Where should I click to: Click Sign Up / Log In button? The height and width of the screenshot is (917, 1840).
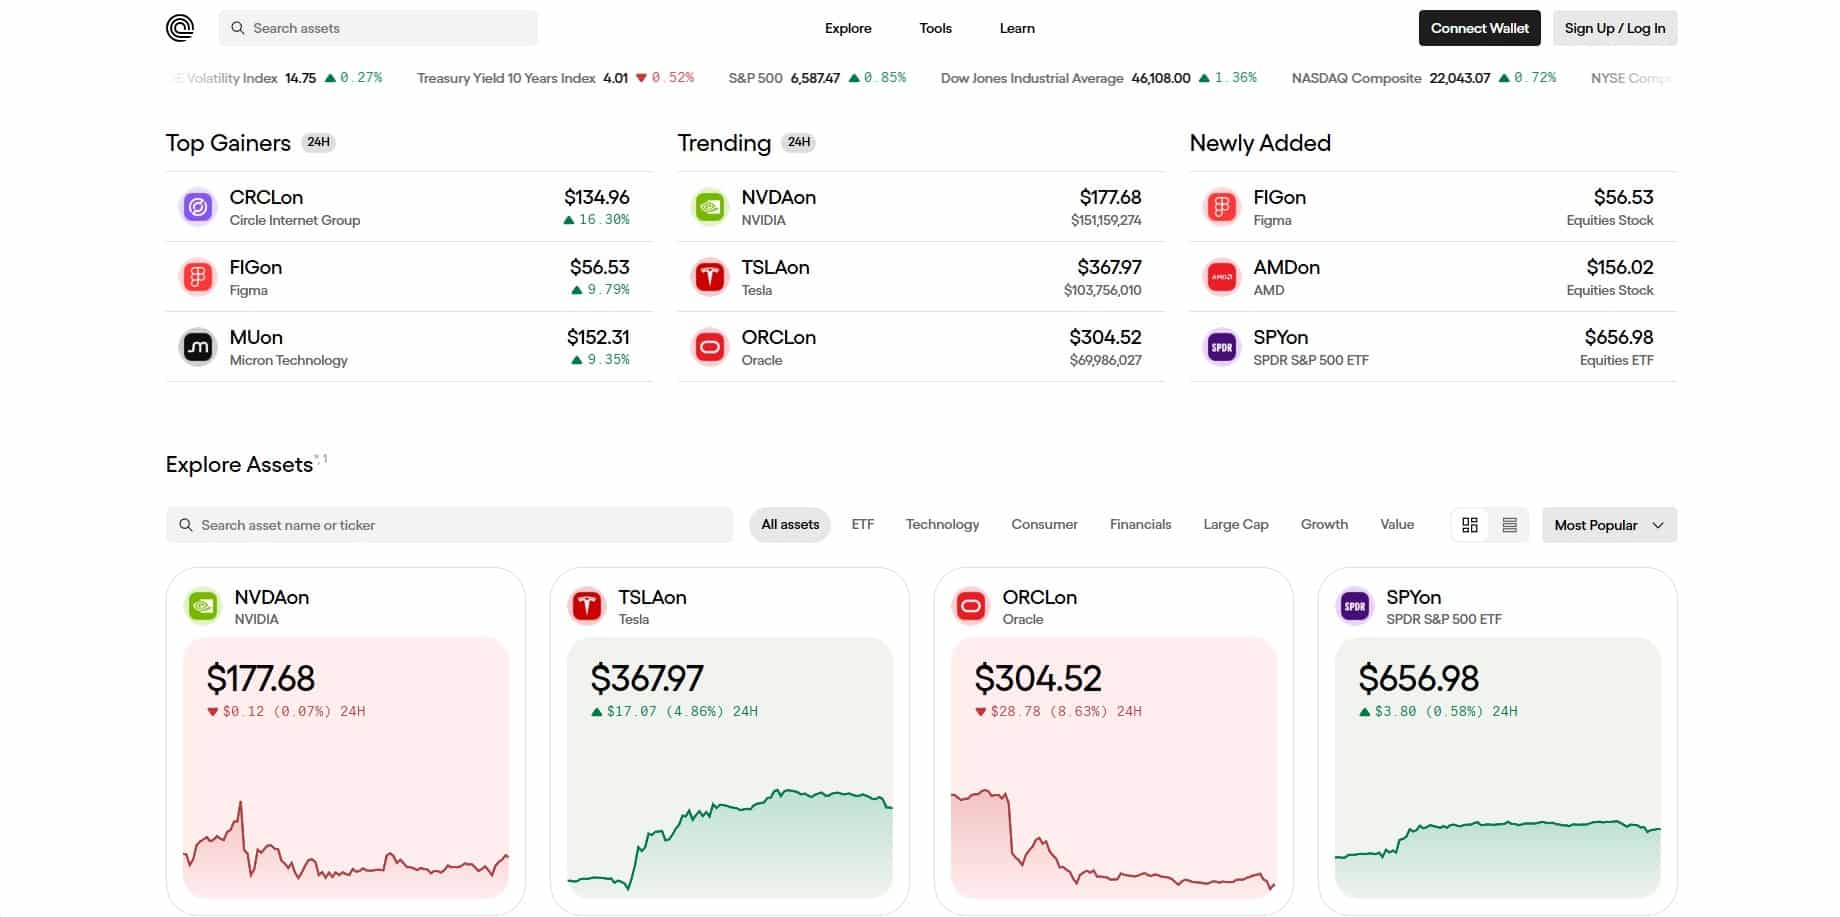coord(1615,28)
